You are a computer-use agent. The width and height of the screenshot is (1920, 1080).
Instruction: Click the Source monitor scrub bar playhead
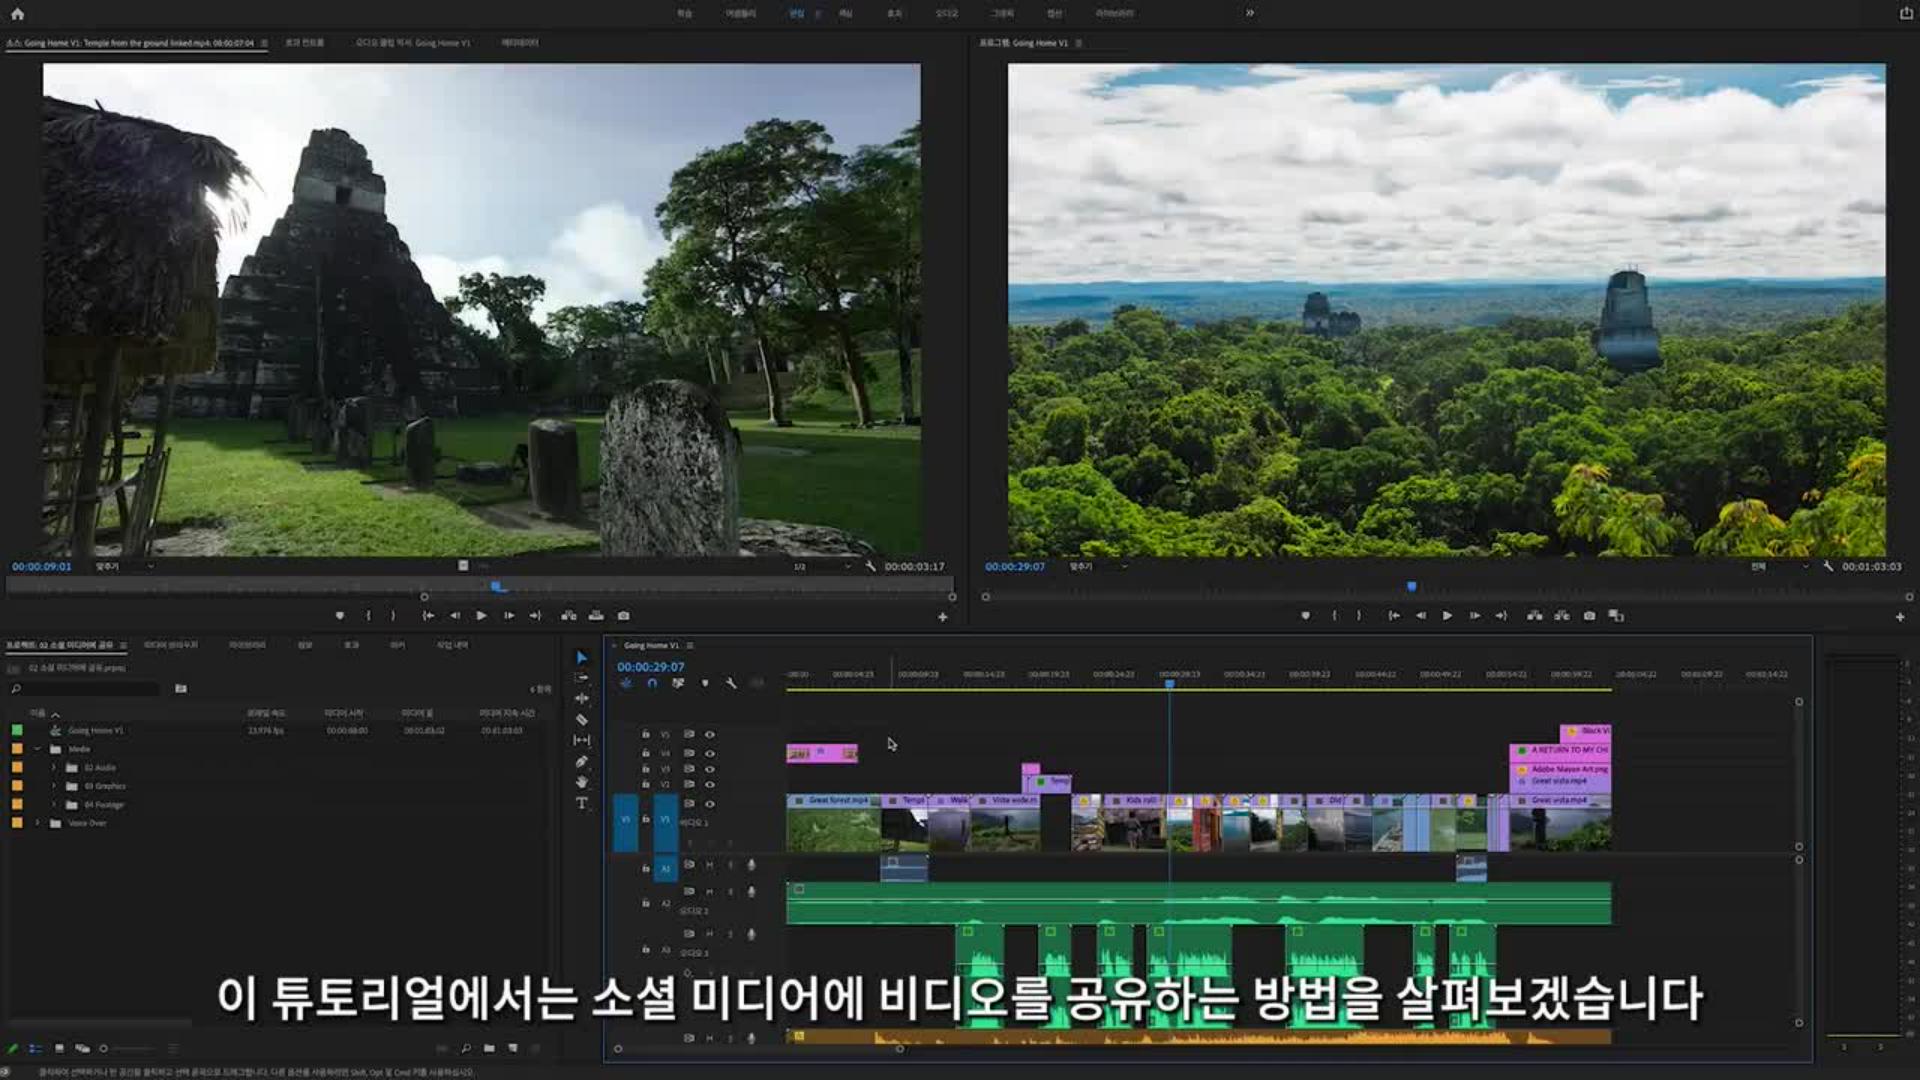tap(497, 587)
